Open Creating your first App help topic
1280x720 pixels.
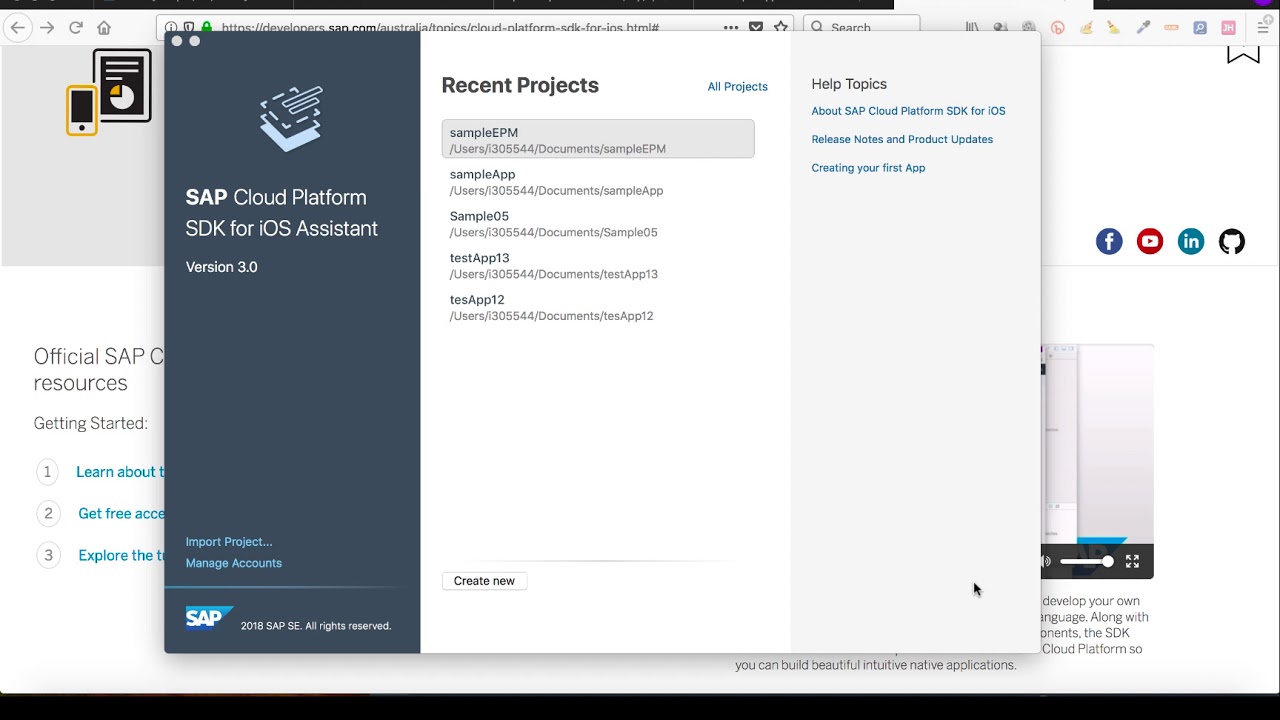pyautogui.click(x=868, y=168)
